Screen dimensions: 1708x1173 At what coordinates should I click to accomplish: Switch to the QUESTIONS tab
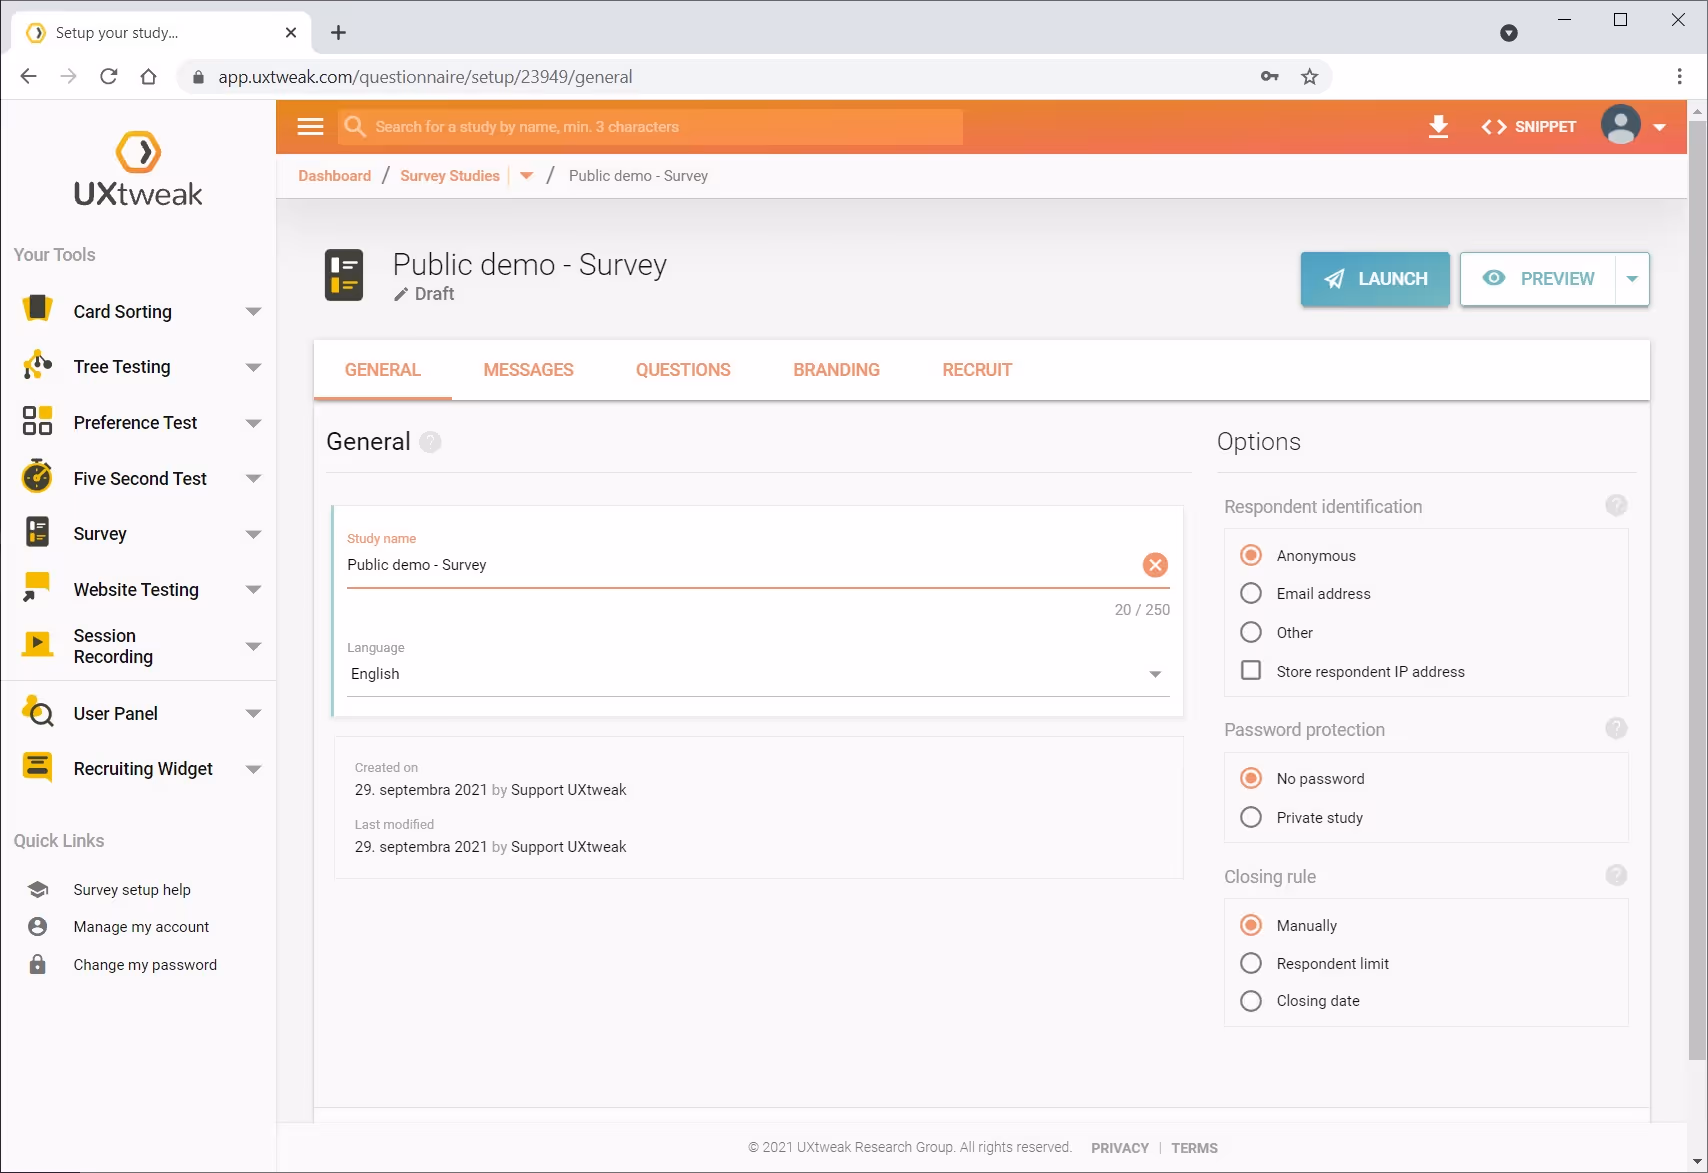pos(683,369)
